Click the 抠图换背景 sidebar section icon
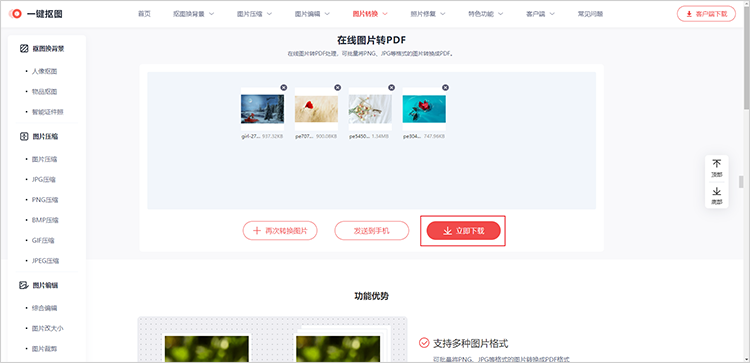The height and width of the screenshot is (363, 750). [23, 48]
